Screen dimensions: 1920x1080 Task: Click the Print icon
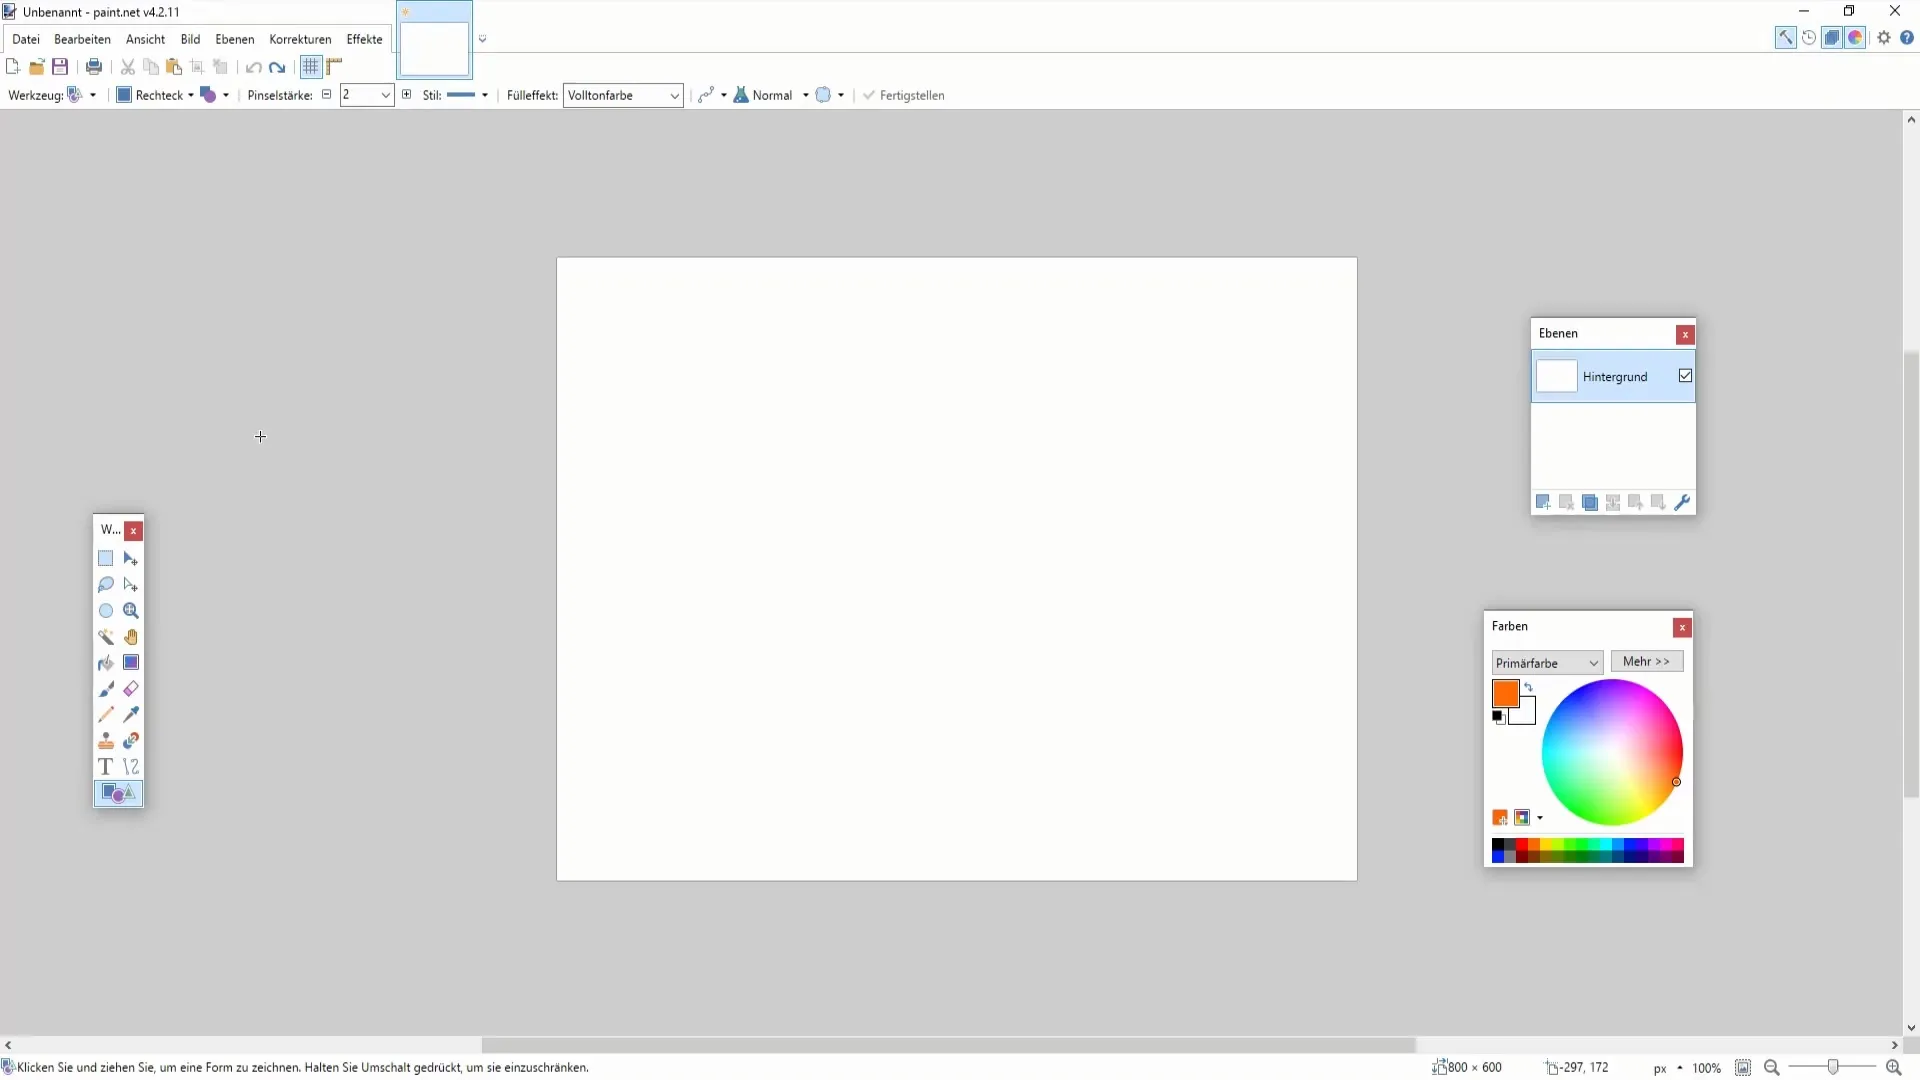point(94,67)
